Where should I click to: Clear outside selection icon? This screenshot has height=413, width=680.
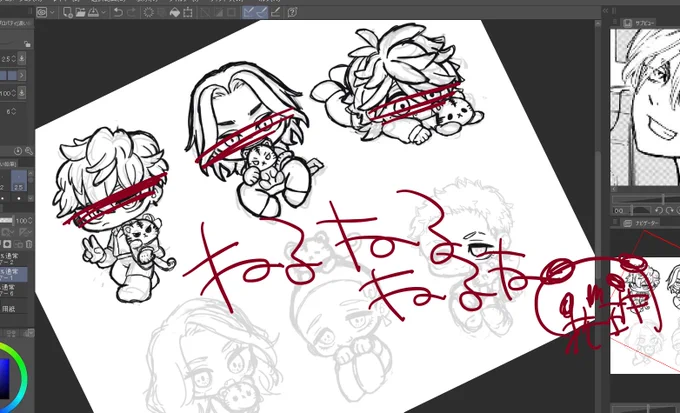point(162,12)
